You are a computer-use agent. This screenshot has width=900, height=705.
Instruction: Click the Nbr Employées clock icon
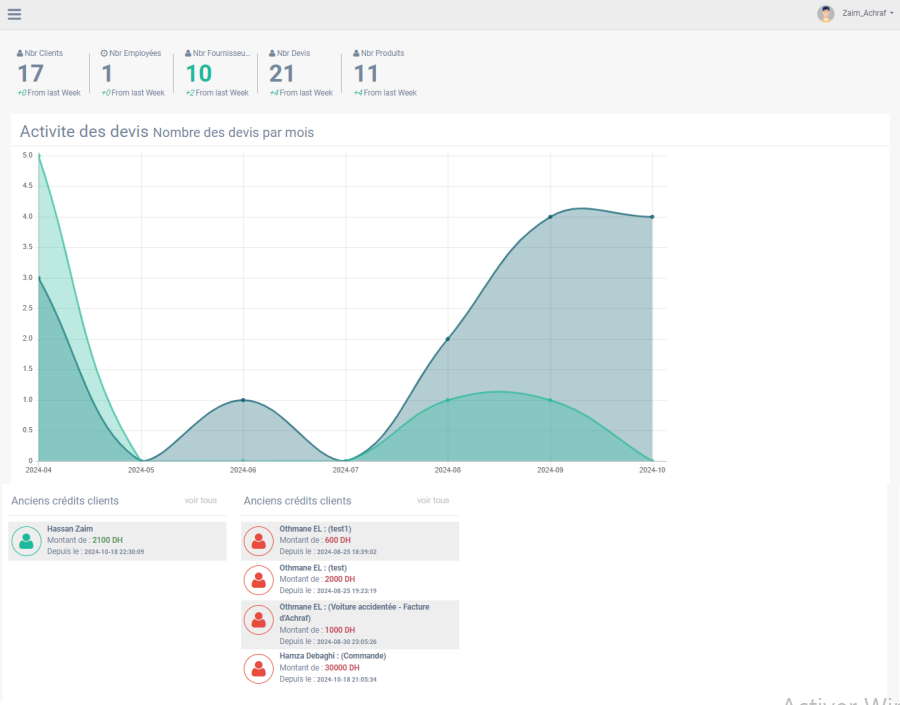coord(104,53)
